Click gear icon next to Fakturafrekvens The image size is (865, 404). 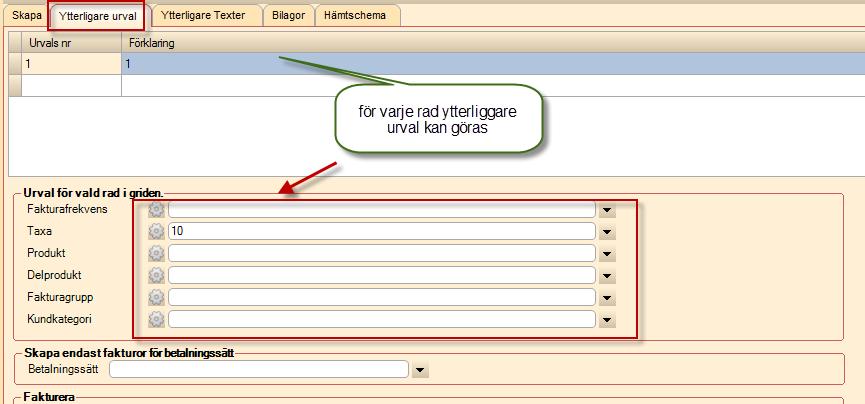157,209
